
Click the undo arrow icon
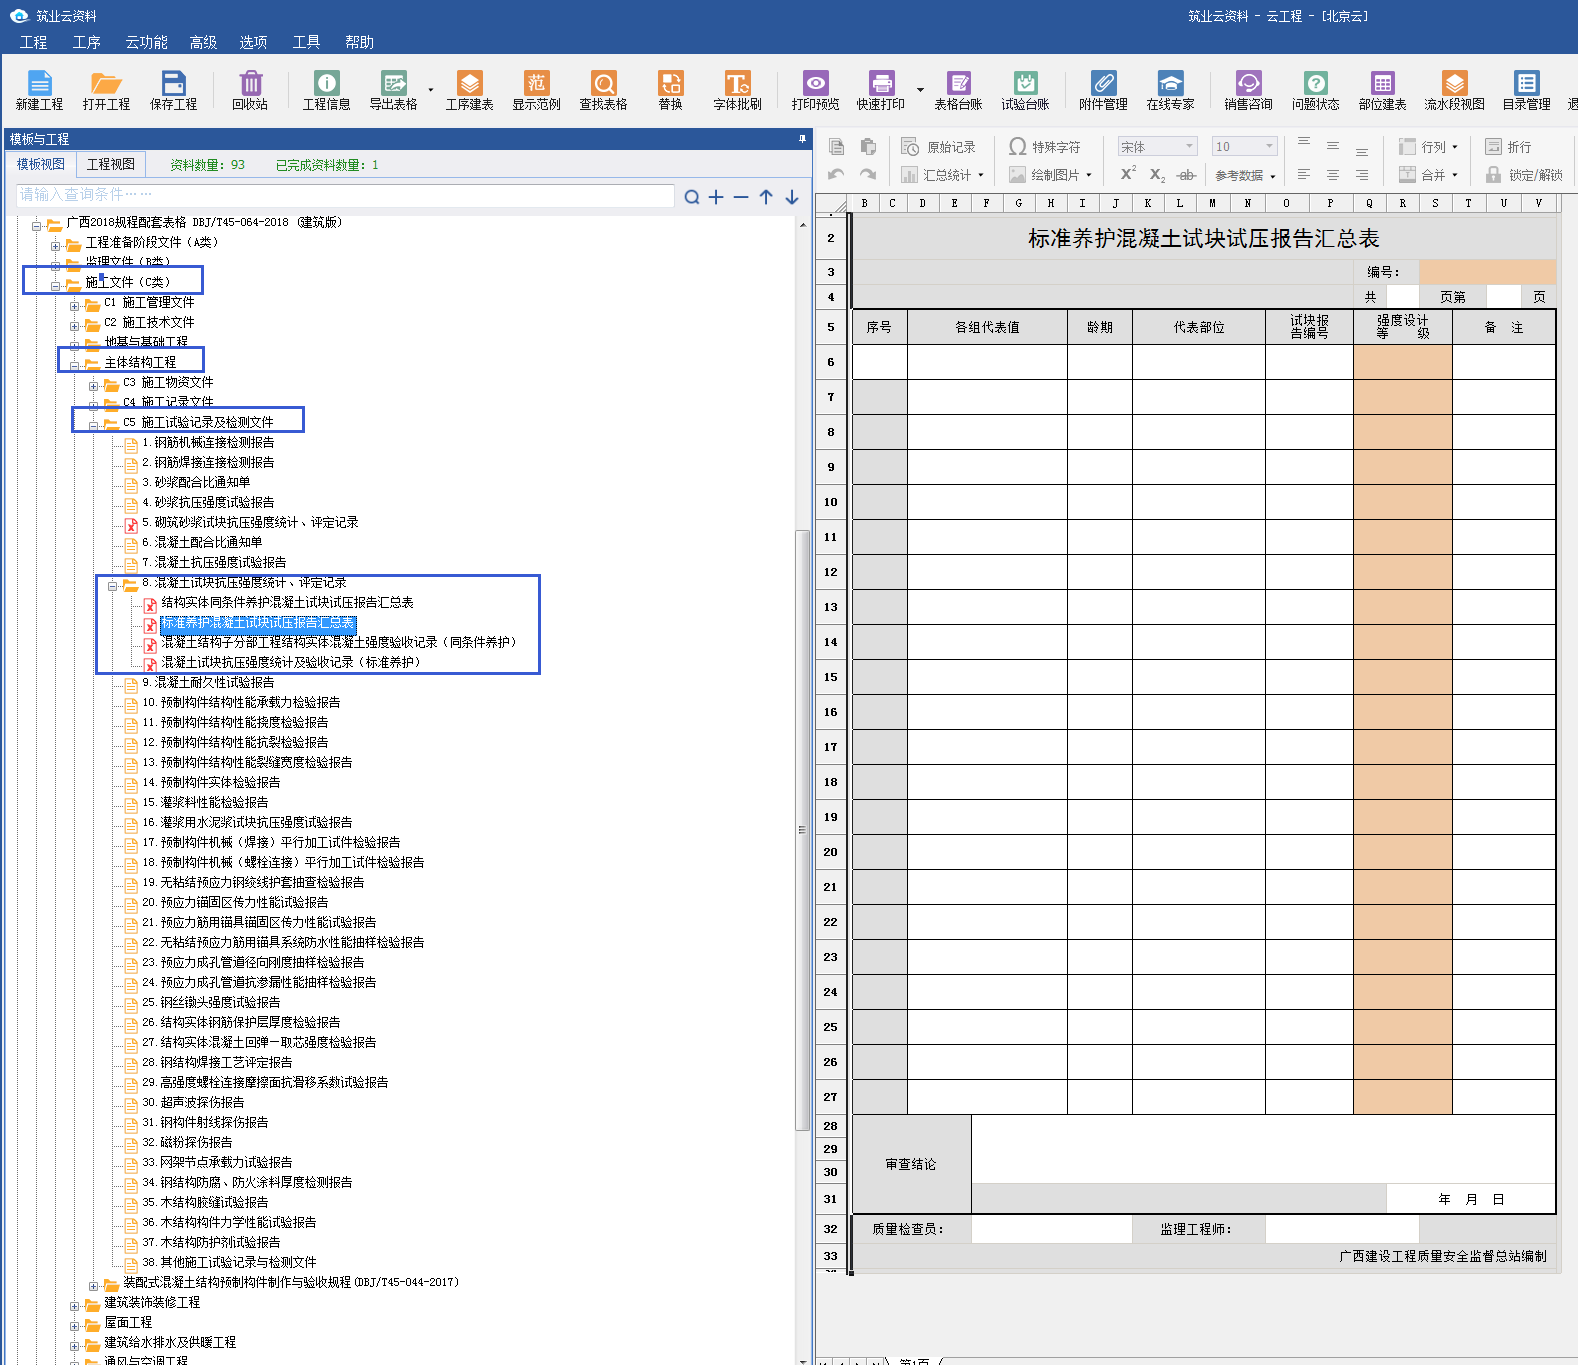[837, 174]
